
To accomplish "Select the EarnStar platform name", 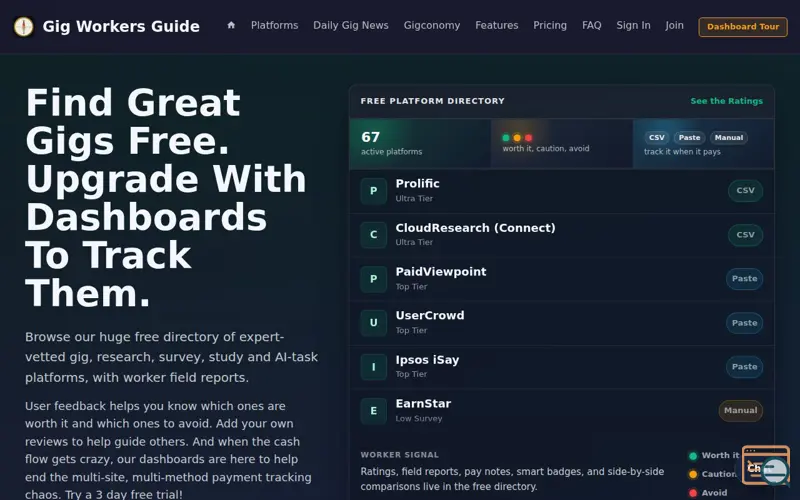I will [423, 404].
